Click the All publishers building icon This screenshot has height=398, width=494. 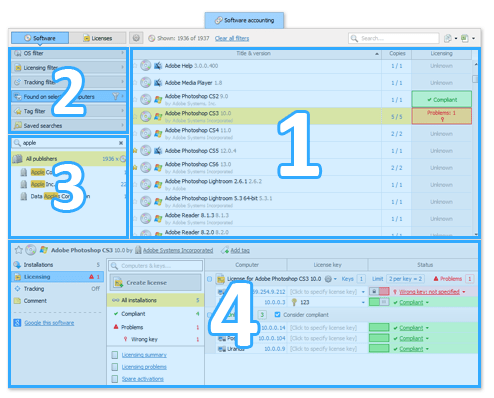[x=17, y=159]
